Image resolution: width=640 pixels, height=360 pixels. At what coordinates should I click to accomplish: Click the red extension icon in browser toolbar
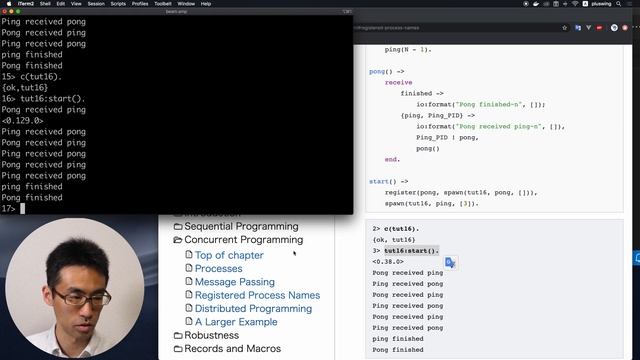click(599, 28)
